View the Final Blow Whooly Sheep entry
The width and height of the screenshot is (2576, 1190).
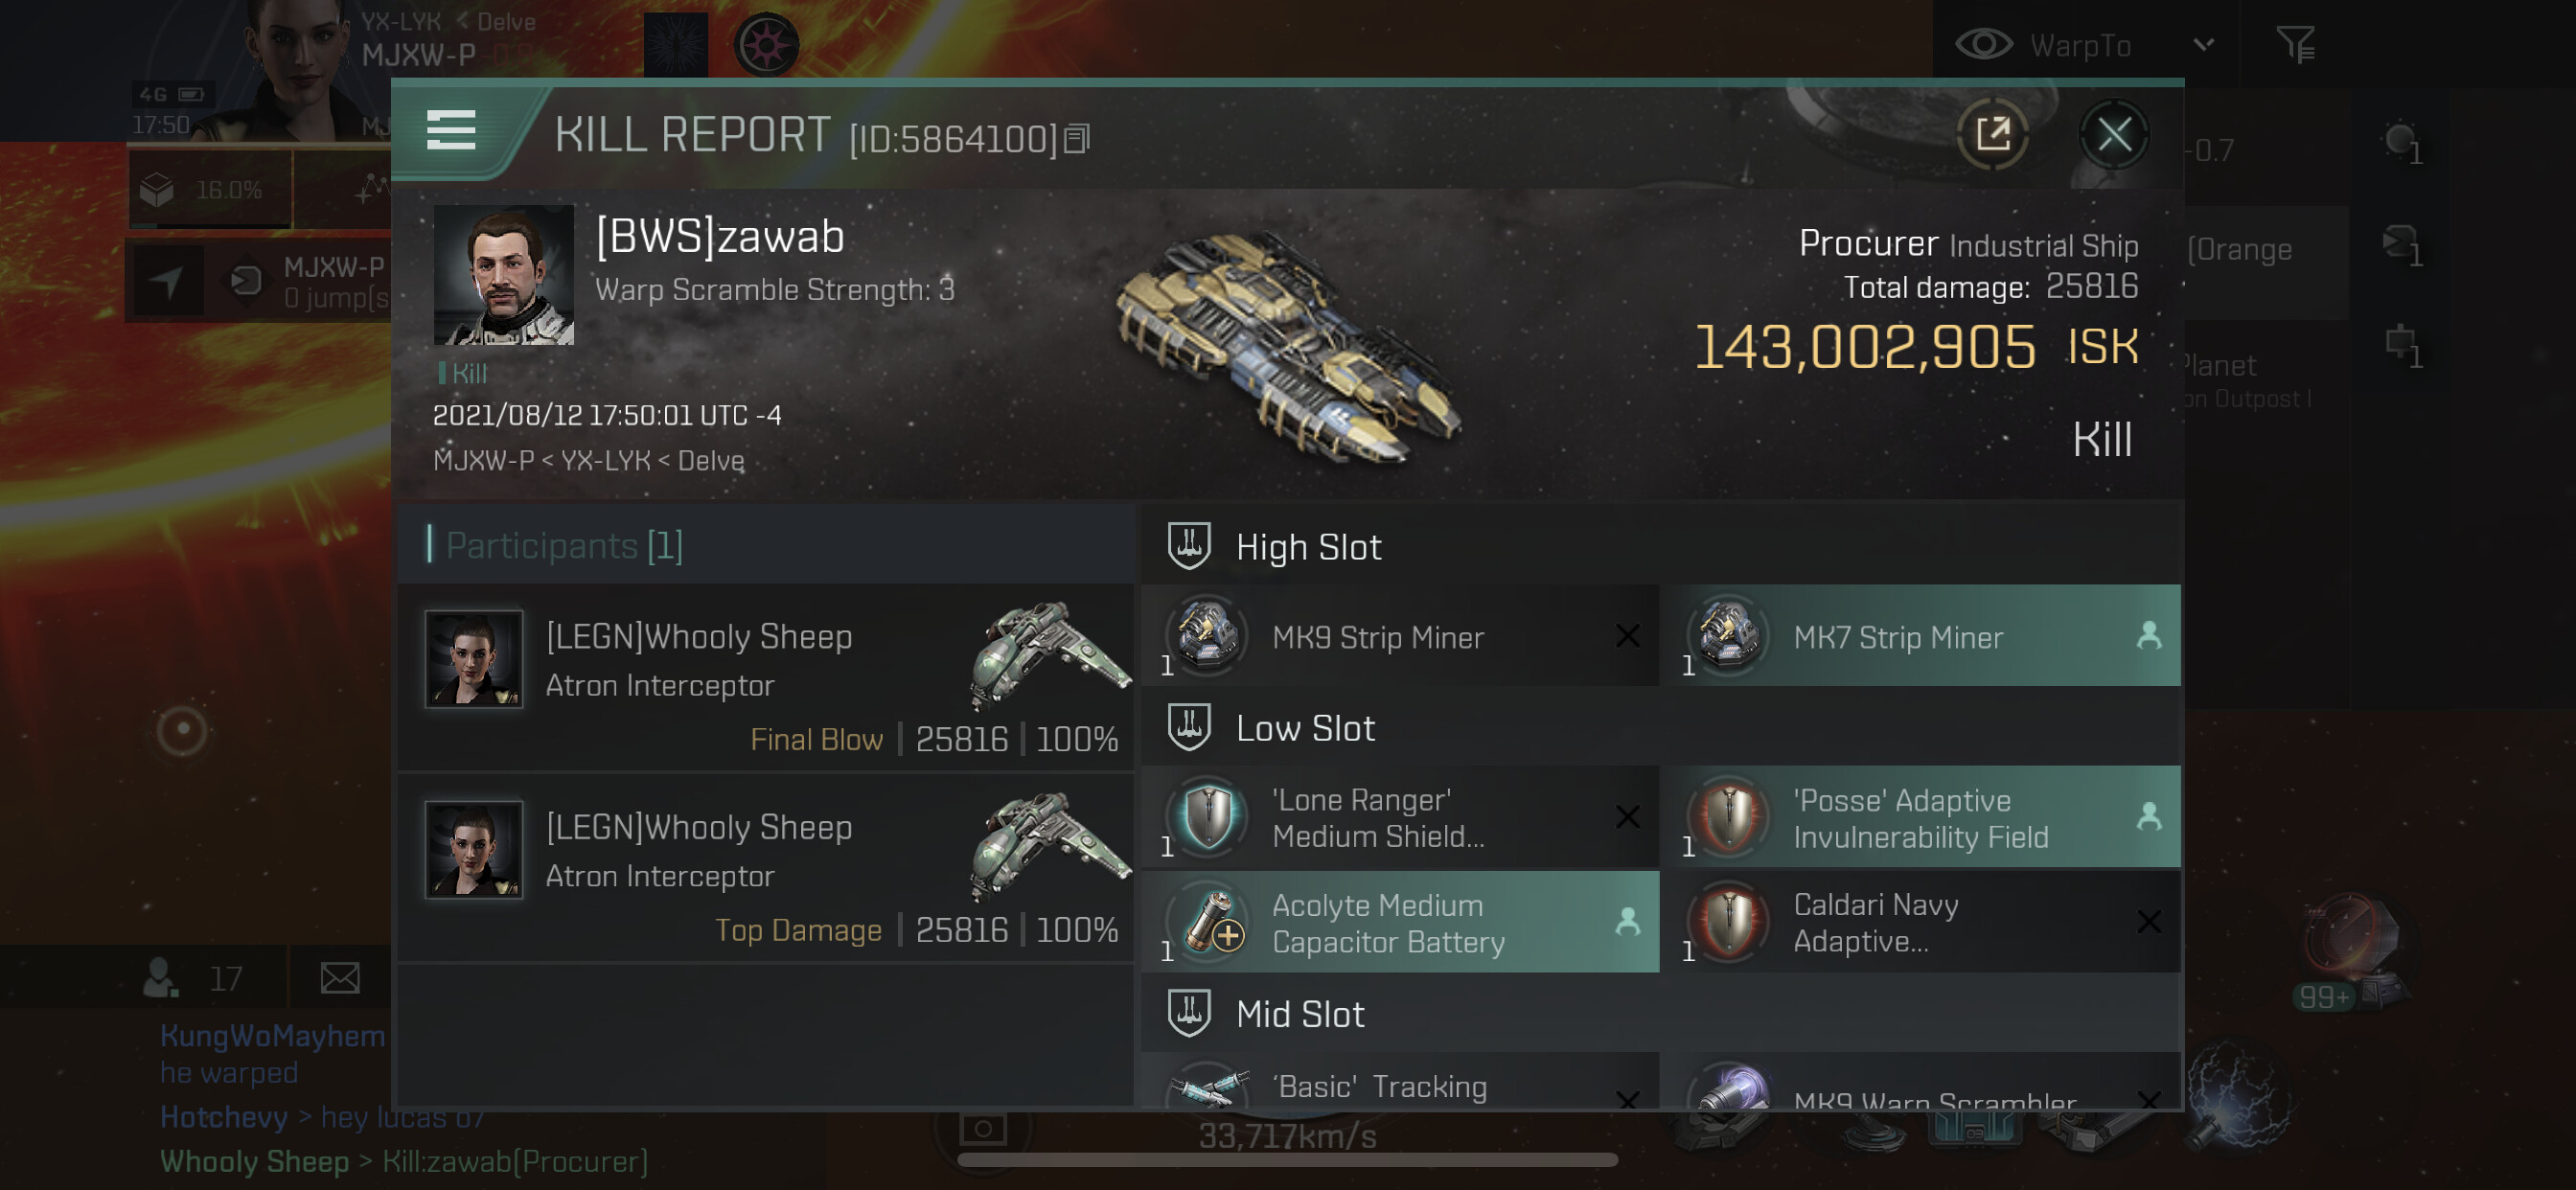coord(765,678)
